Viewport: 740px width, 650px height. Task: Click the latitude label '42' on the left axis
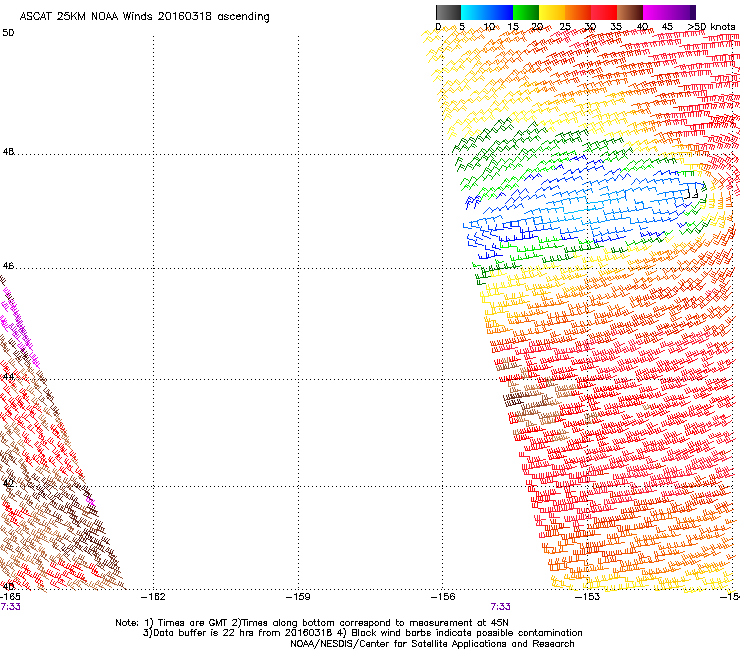click(x=8, y=483)
